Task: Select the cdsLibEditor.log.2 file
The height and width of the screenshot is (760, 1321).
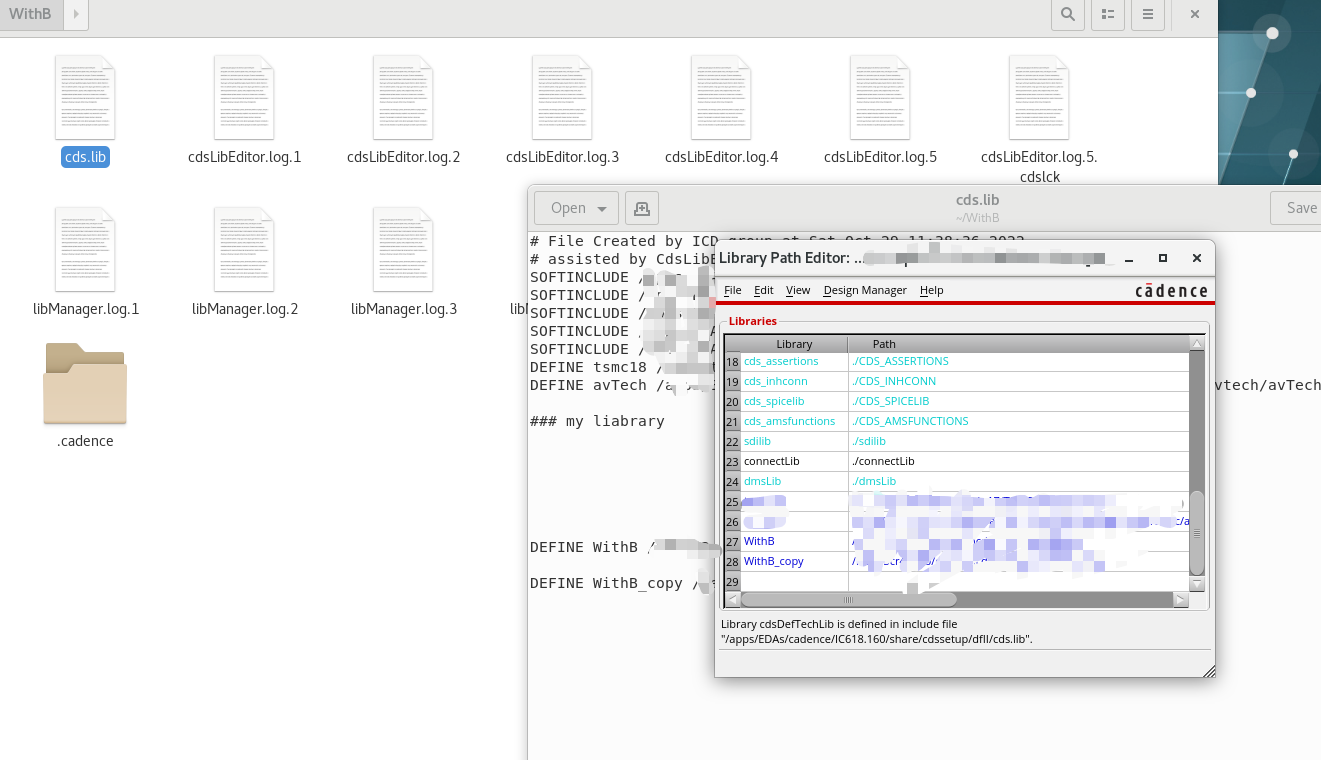Action: click(x=404, y=97)
